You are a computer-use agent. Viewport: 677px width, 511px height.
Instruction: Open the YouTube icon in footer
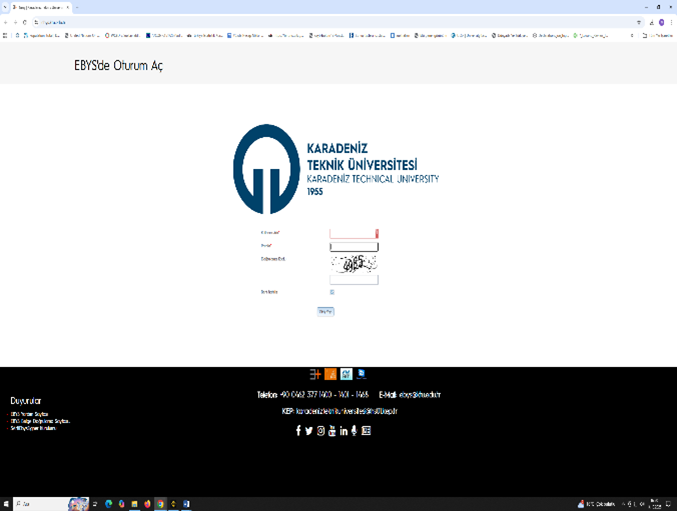coord(332,431)
